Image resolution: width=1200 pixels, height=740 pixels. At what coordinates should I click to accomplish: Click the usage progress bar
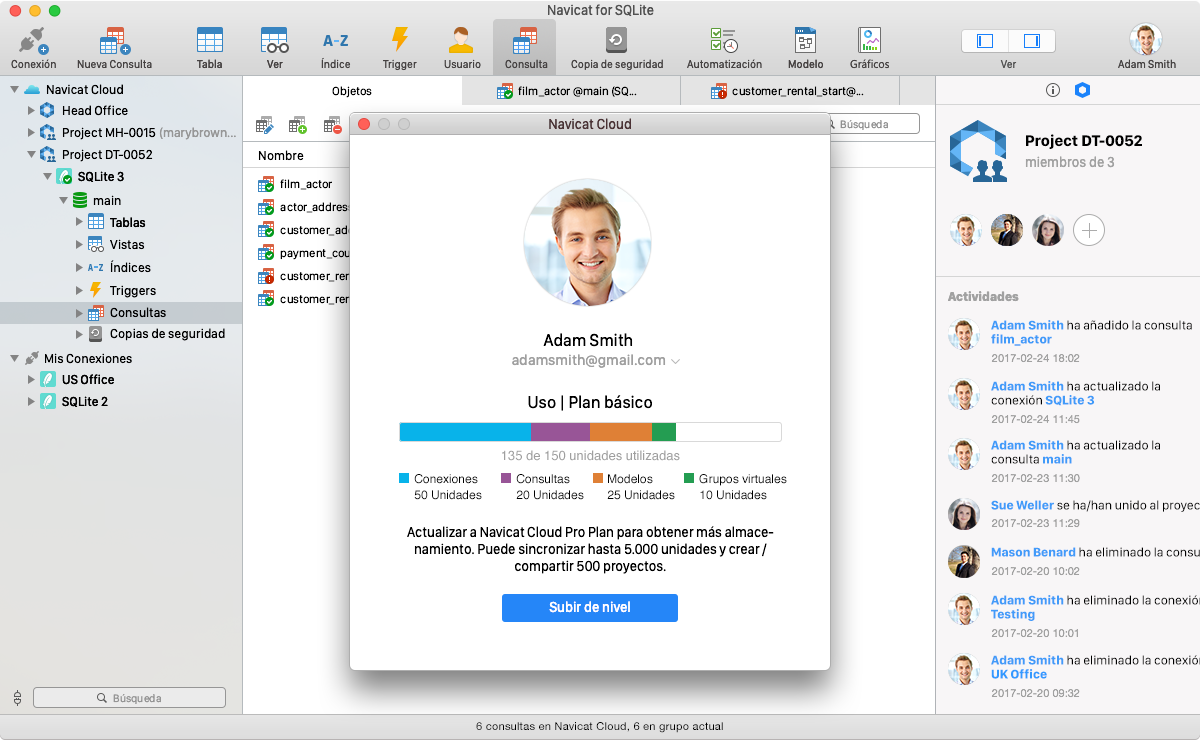[590, 432]
